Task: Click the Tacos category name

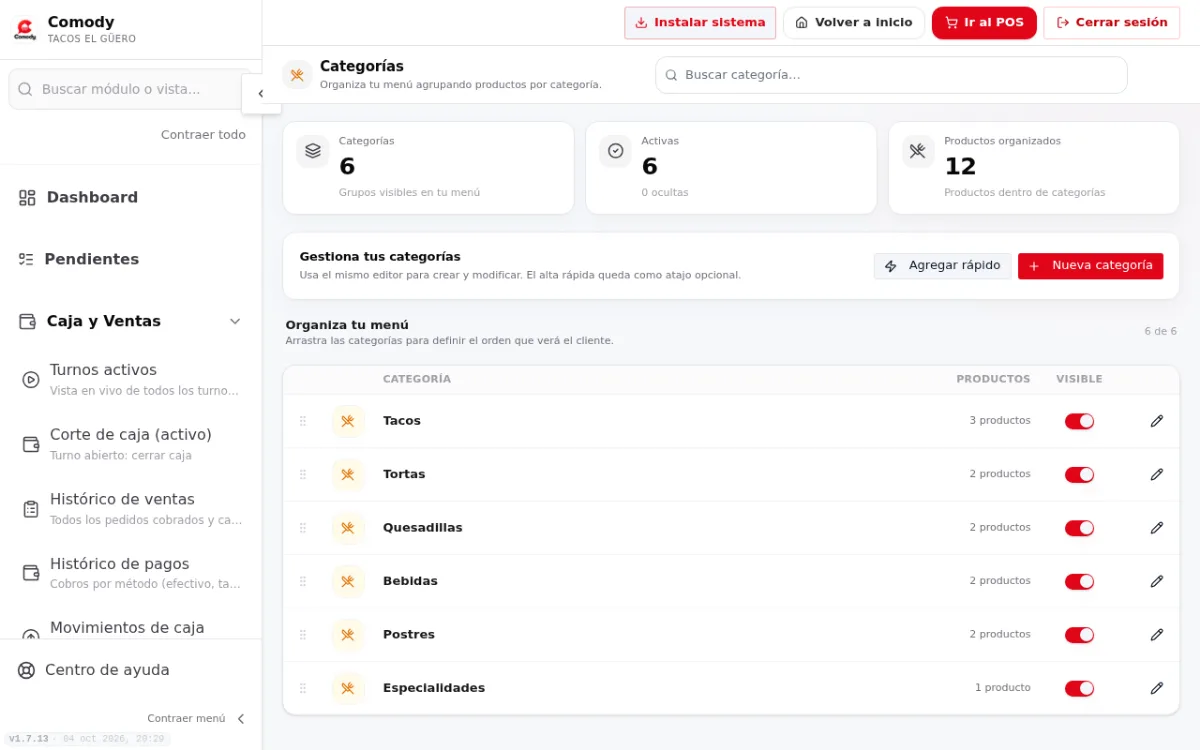Action: [402, 421]
